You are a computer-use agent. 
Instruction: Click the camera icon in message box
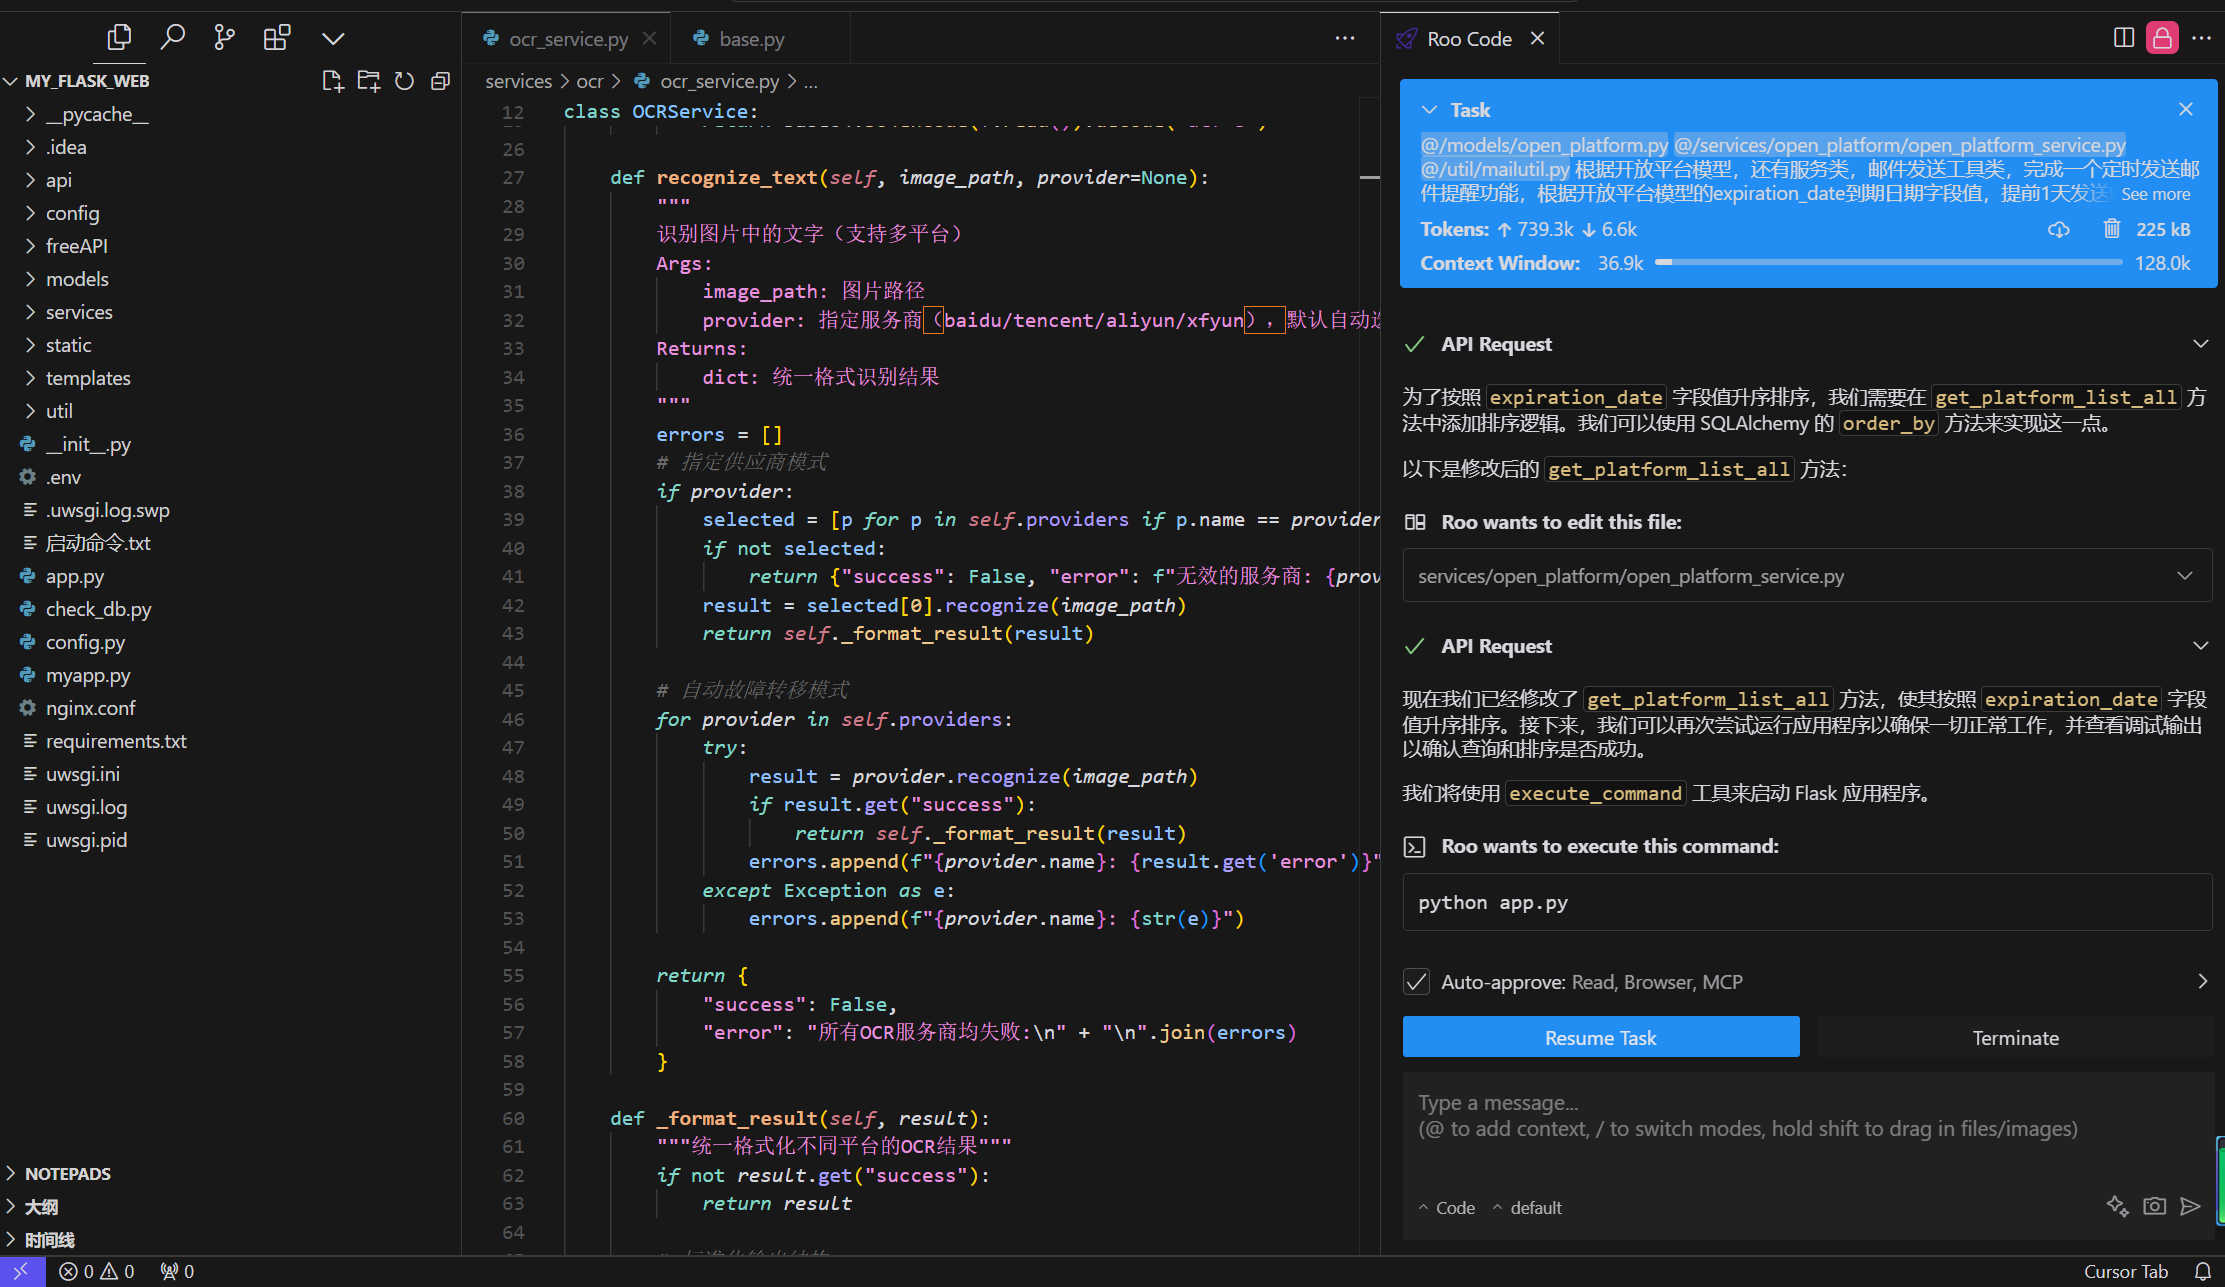point(2154,1206)
